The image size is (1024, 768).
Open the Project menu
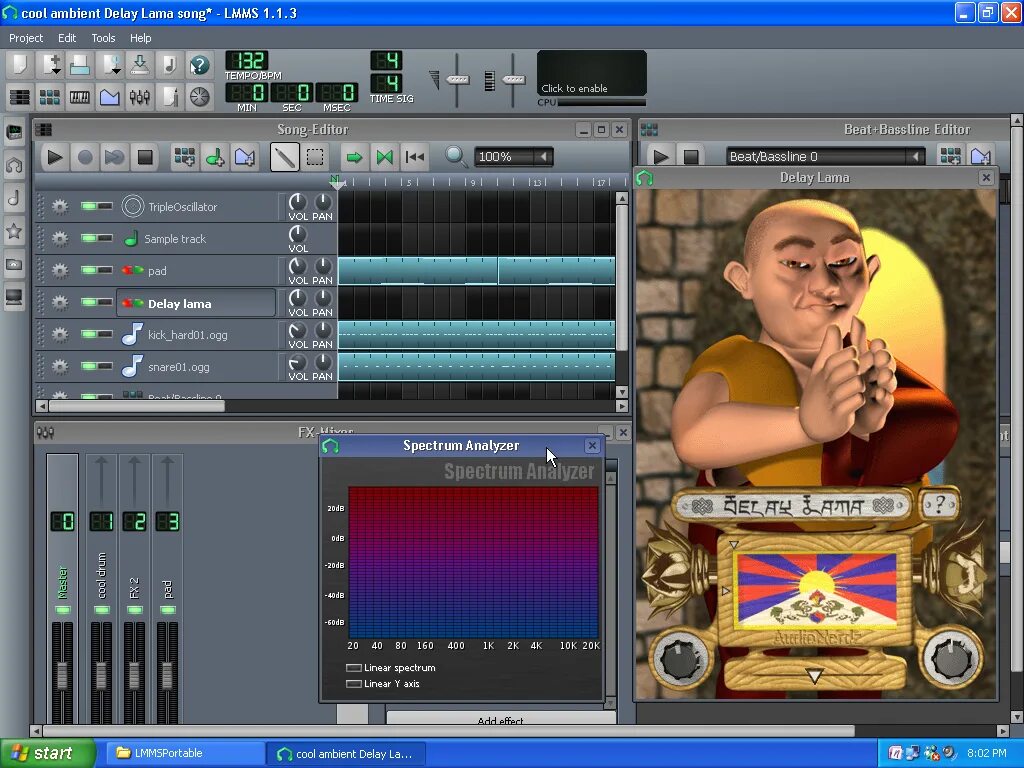25,38
